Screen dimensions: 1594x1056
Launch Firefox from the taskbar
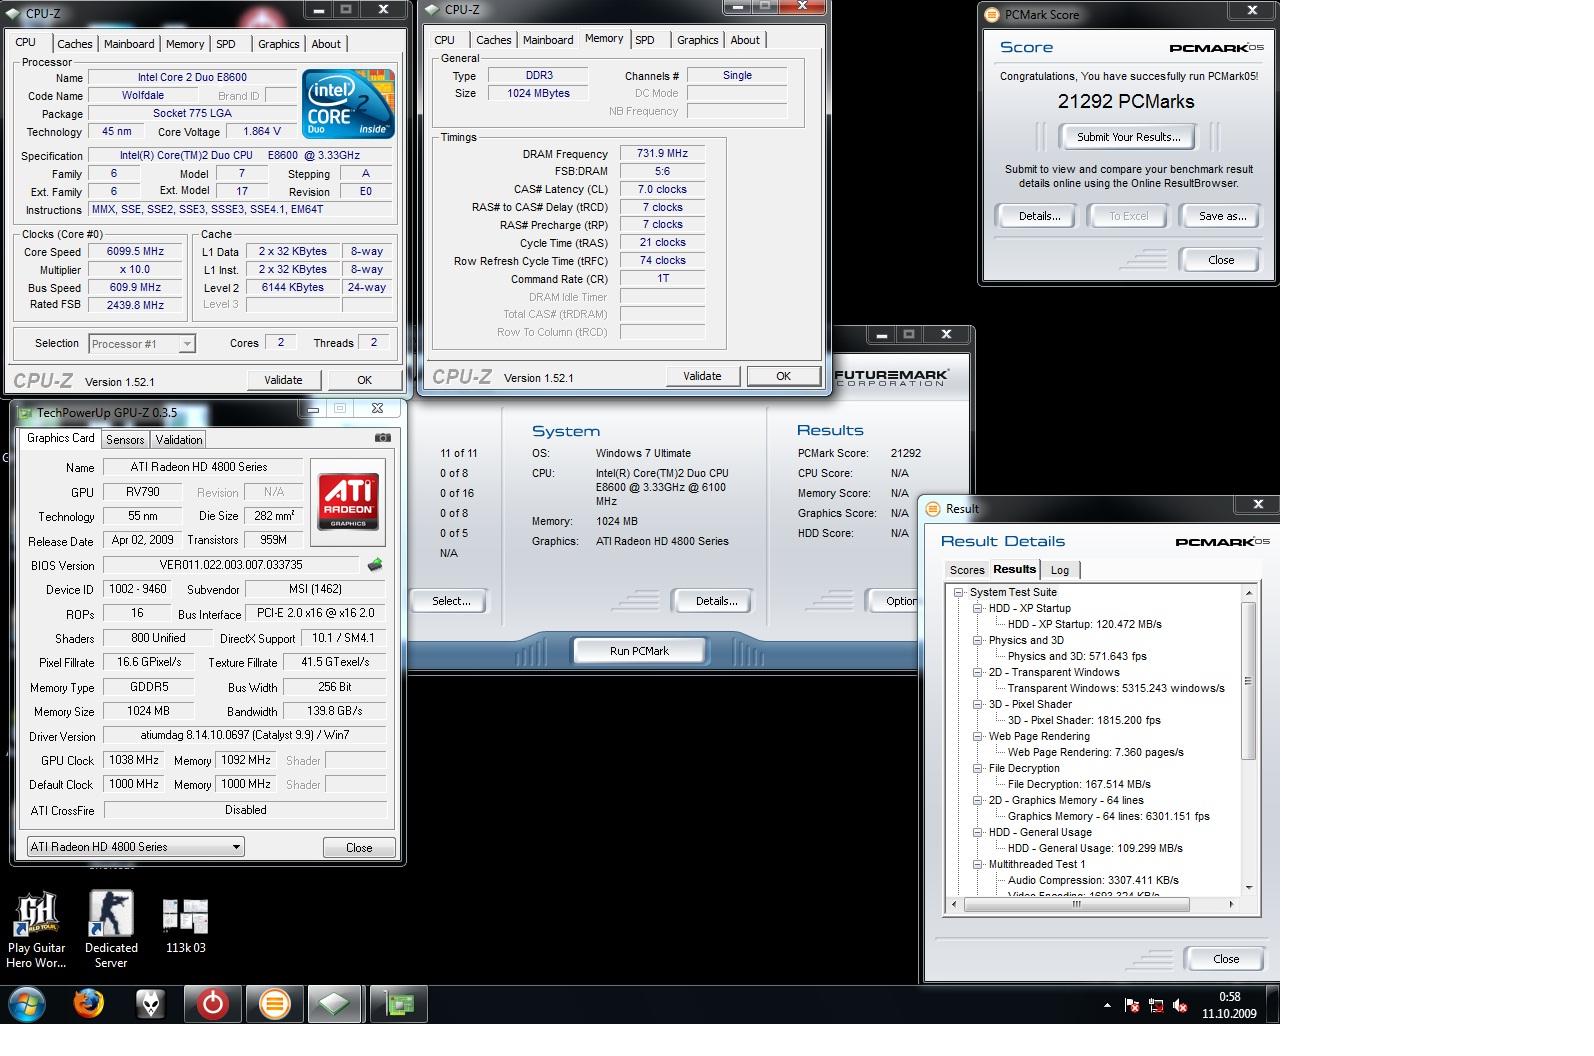point(89,1003)
